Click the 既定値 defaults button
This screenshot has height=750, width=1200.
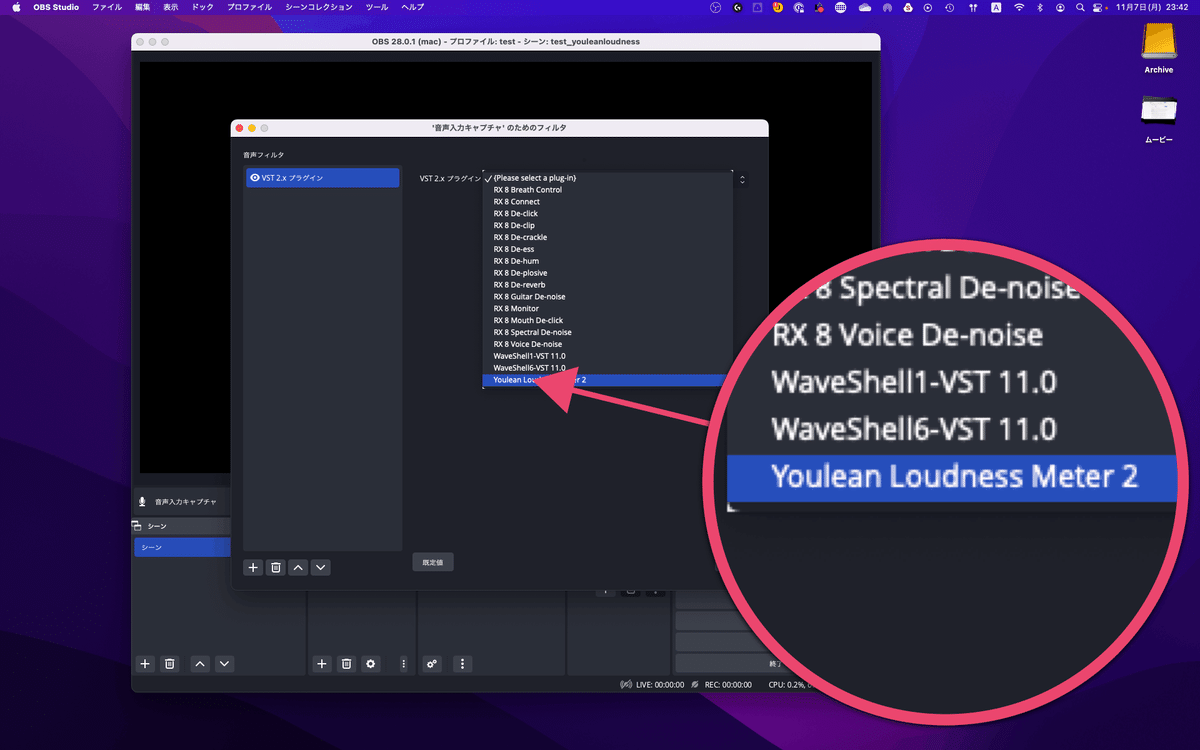pos(433,562)
